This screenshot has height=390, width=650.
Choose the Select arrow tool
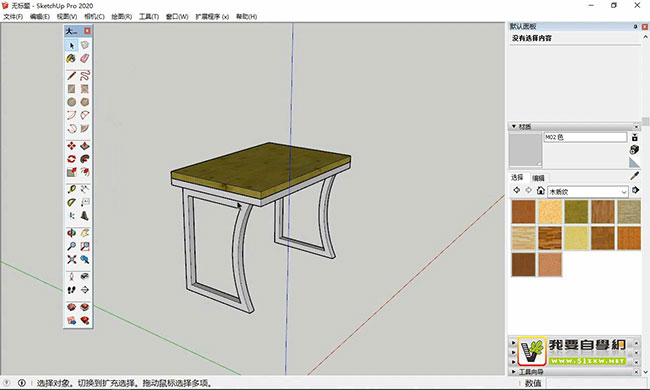(71, 45)
